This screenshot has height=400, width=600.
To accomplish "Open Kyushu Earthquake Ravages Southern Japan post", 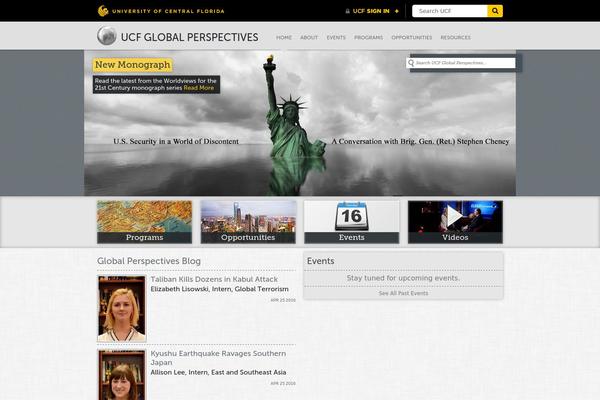I will tap(218, 358).
